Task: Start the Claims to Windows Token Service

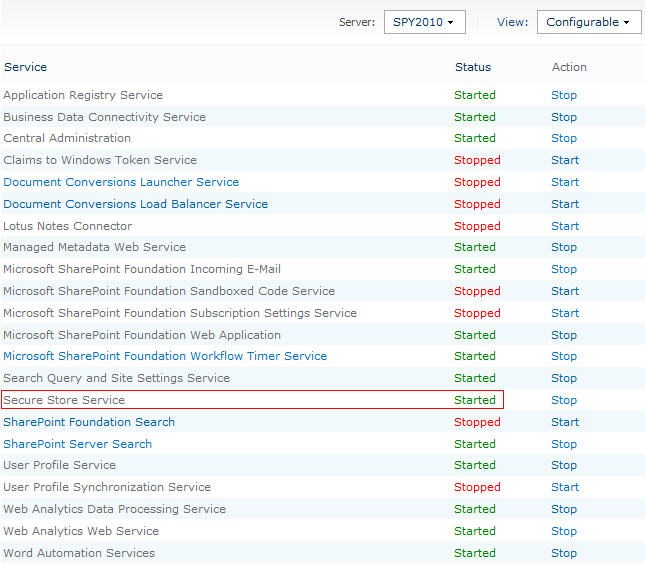Action: pos(565,160)
